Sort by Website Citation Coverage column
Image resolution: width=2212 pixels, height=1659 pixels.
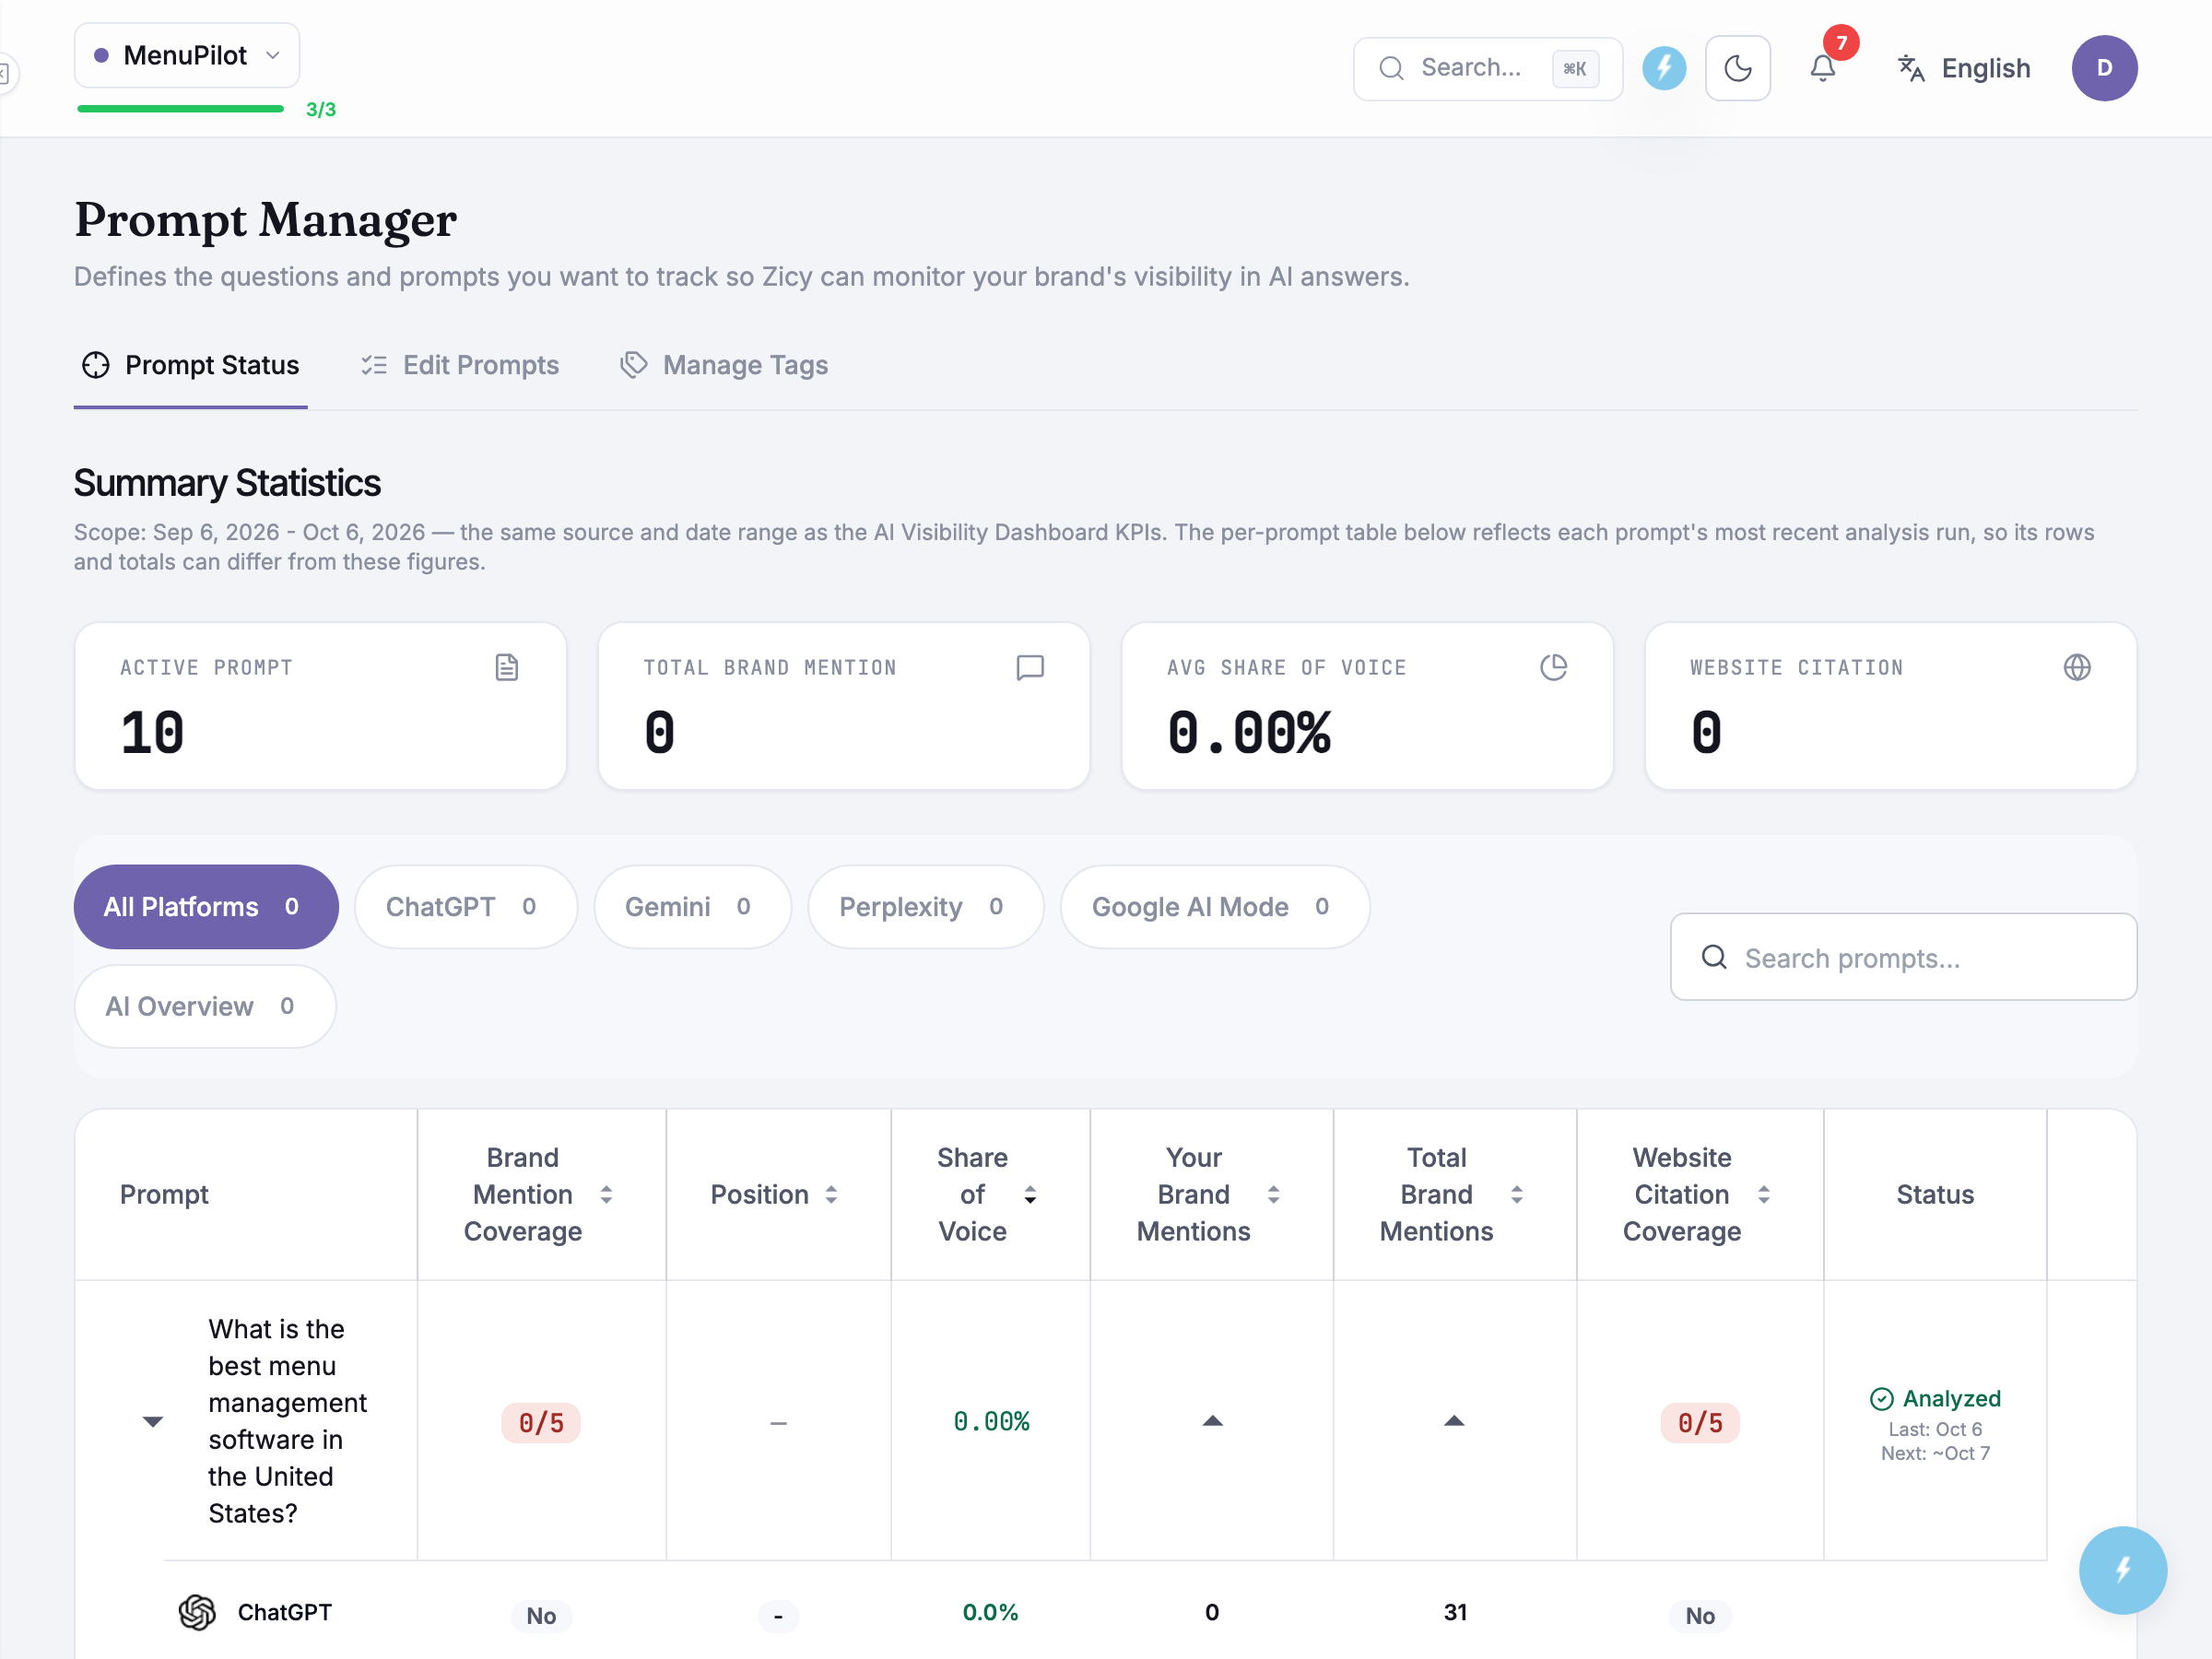click(1764, 1194)
